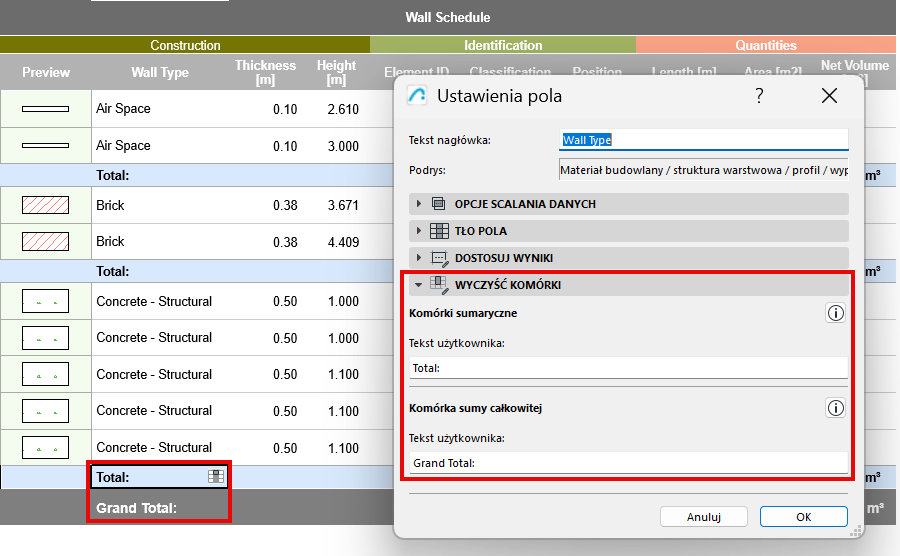900x556 pixels.
Task: Select the Quantities header group
Action: [x=766, y=45]
